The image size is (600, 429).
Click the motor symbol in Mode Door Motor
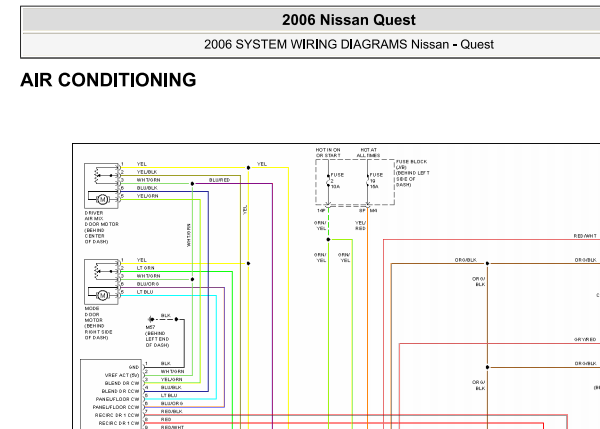(102, 295)
